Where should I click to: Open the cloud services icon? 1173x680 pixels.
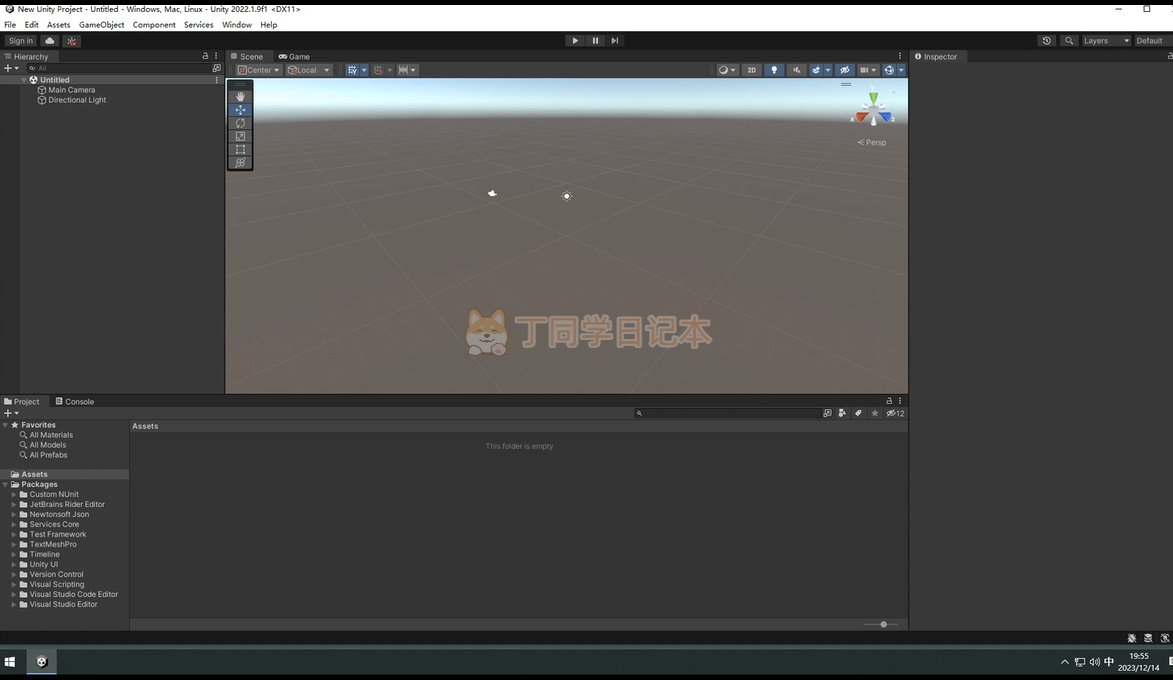pyautogui.click(x=49, y=41)
